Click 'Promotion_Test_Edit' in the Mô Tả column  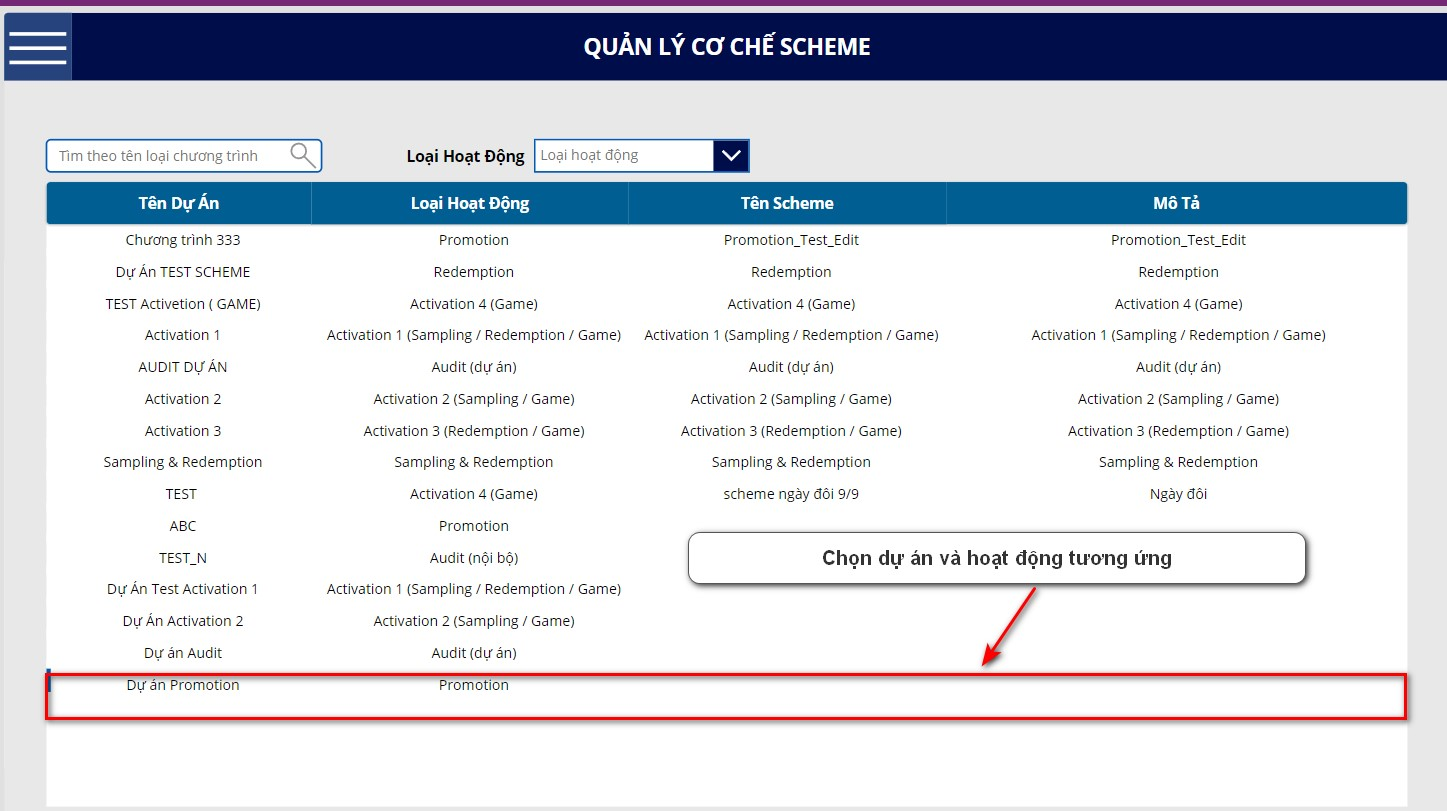click(1178, 240)
